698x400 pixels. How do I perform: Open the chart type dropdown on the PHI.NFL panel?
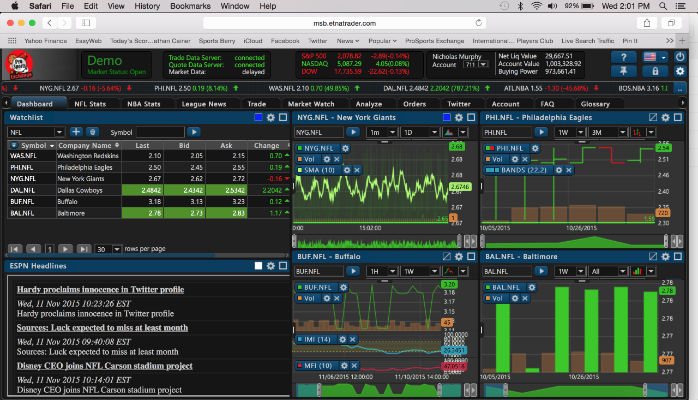tap(651, 132)
